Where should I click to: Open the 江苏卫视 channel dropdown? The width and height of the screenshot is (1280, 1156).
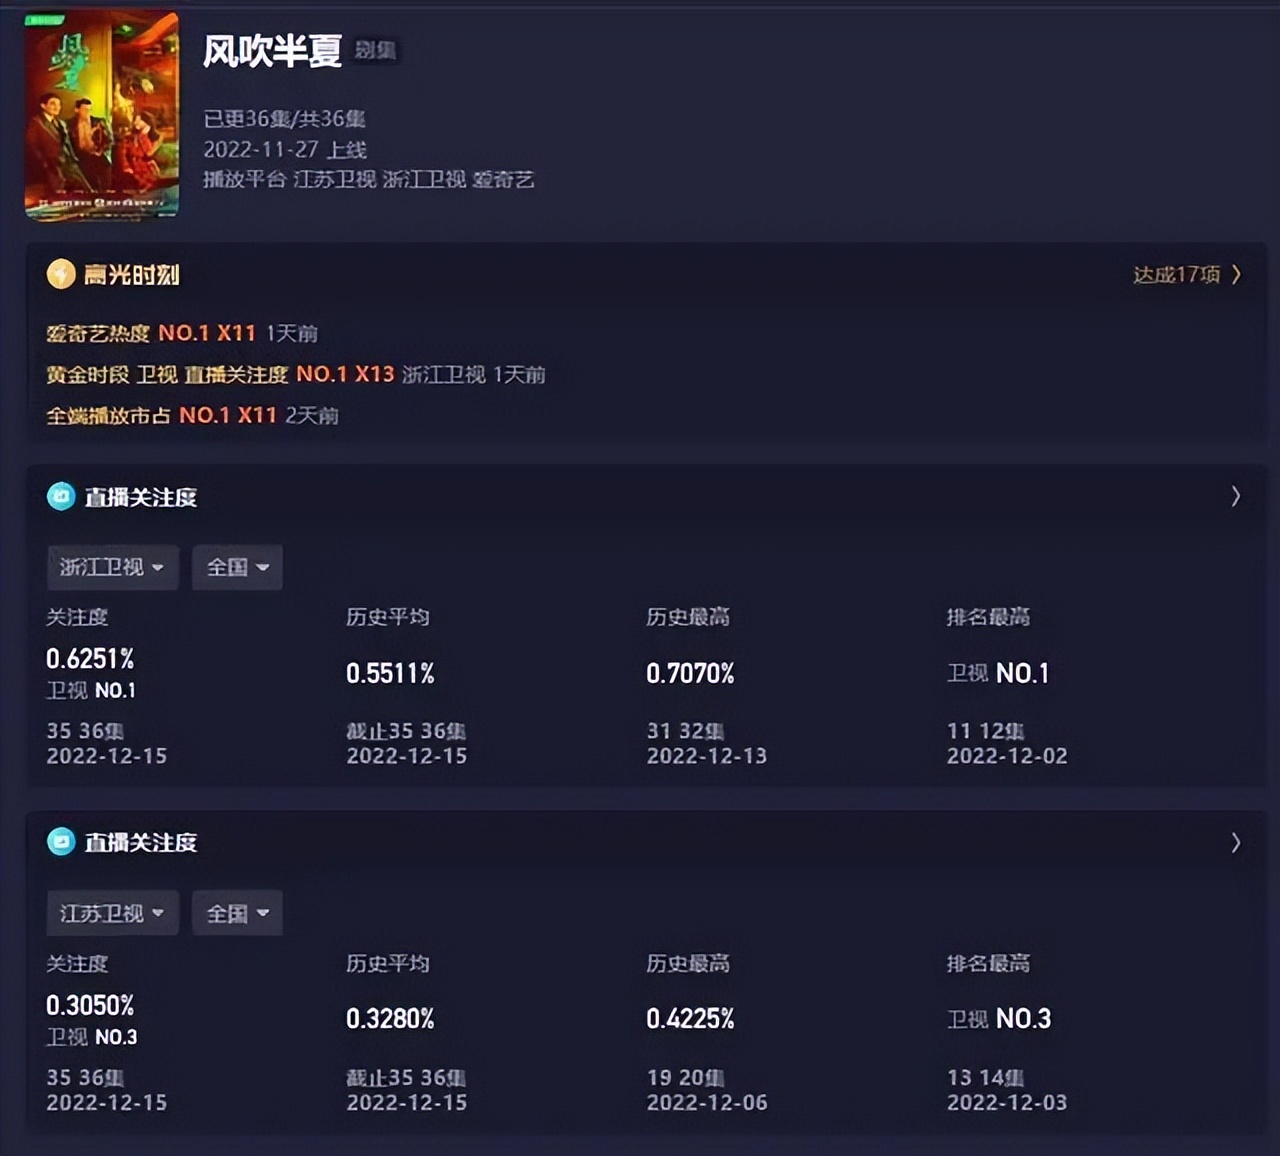112,912
